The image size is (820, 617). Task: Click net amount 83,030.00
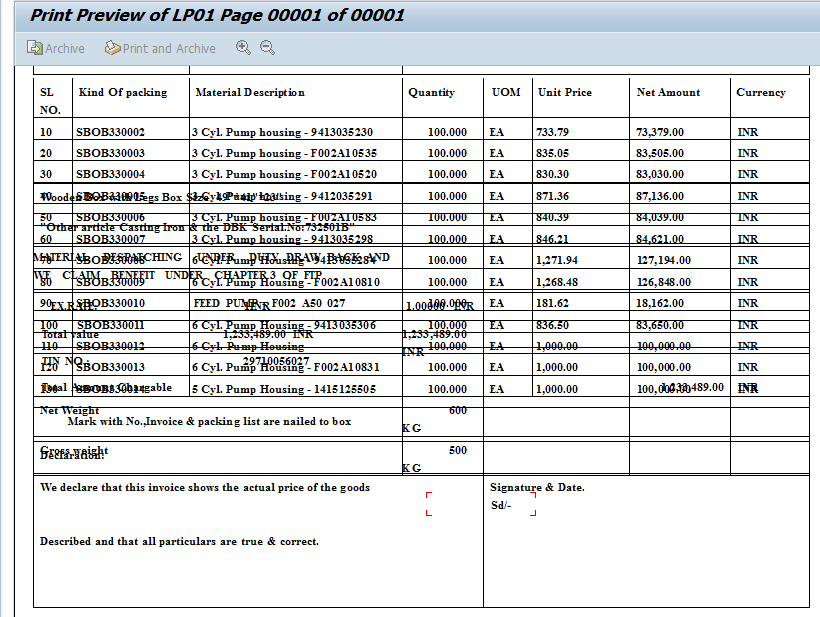click(660, 174)
